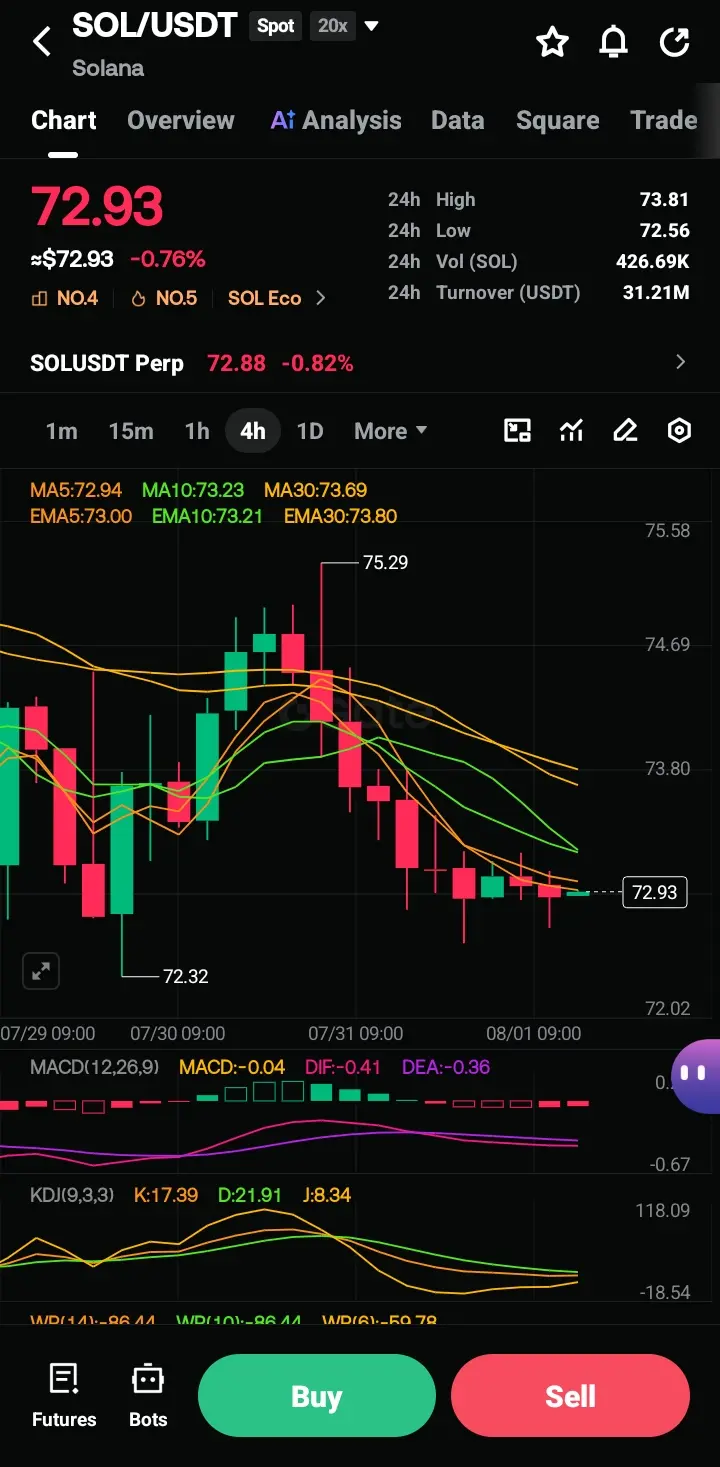Screen dimensions: 720x1467
Task: Tap the K:17.39 value
Action: click(x=167, y=1195)
